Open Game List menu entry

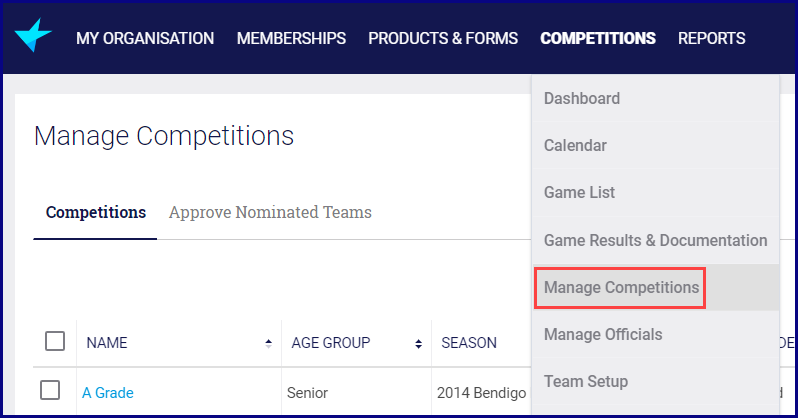click(x=579, y=192)
